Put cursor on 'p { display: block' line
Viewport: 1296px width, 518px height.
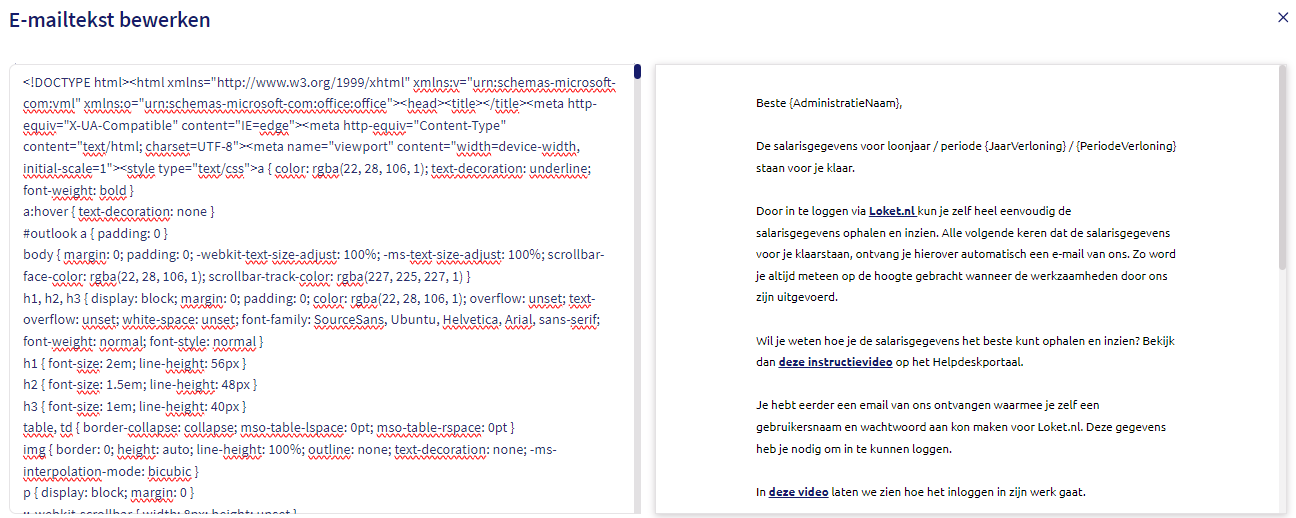[108, 493]
